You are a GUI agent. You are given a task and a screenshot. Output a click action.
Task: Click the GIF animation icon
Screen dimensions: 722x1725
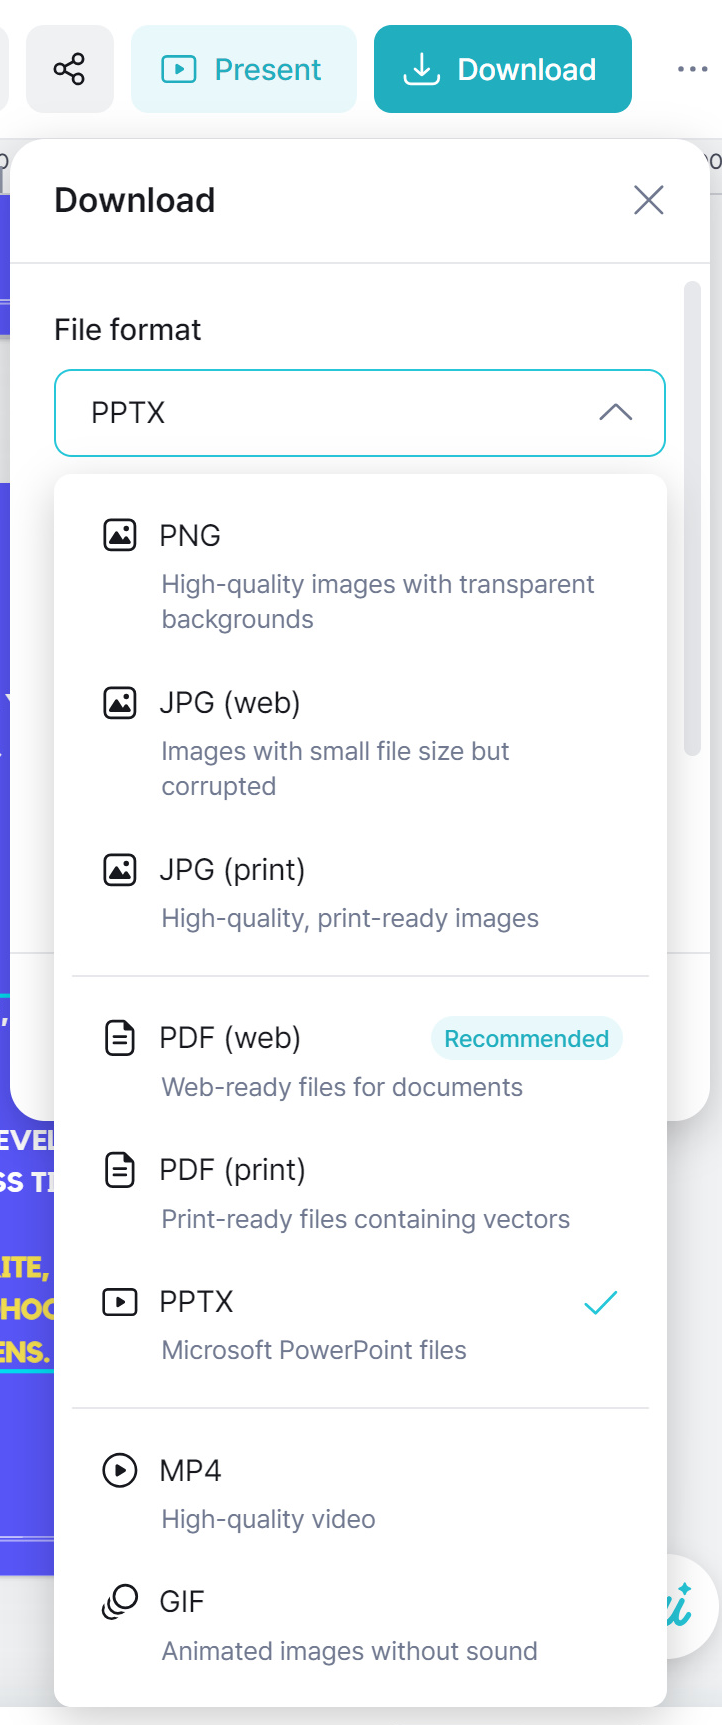pyautogui.click(x=120, y=1602)
